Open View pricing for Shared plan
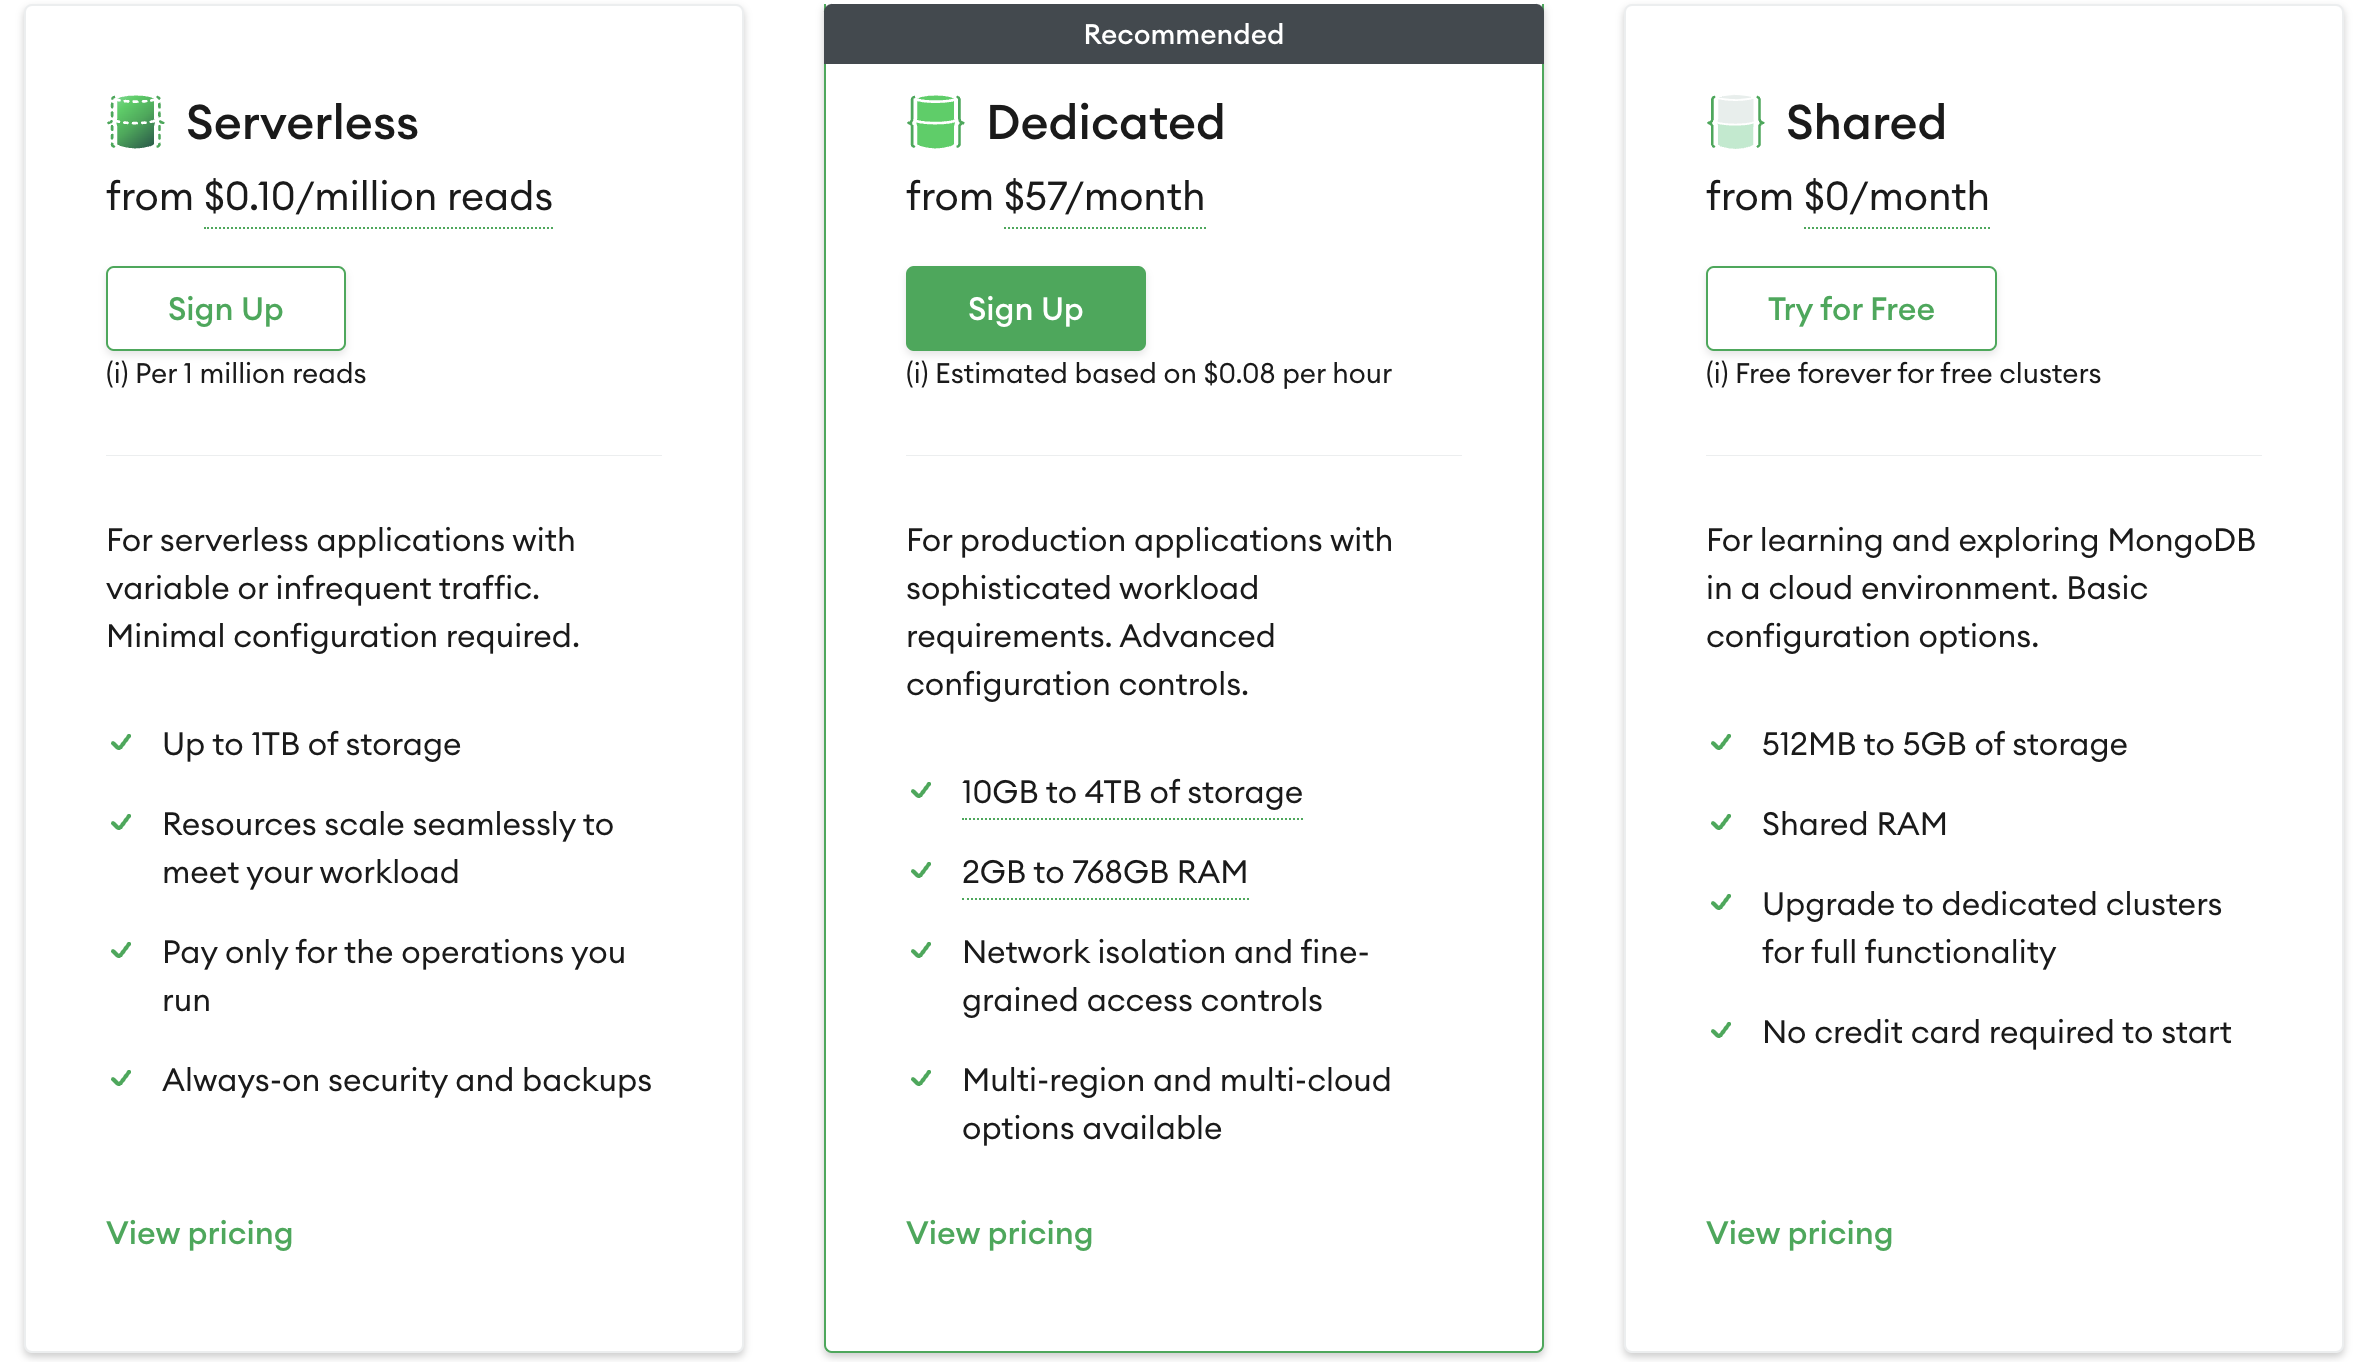The image size is (2370, 1362). coord(1799,1233)
